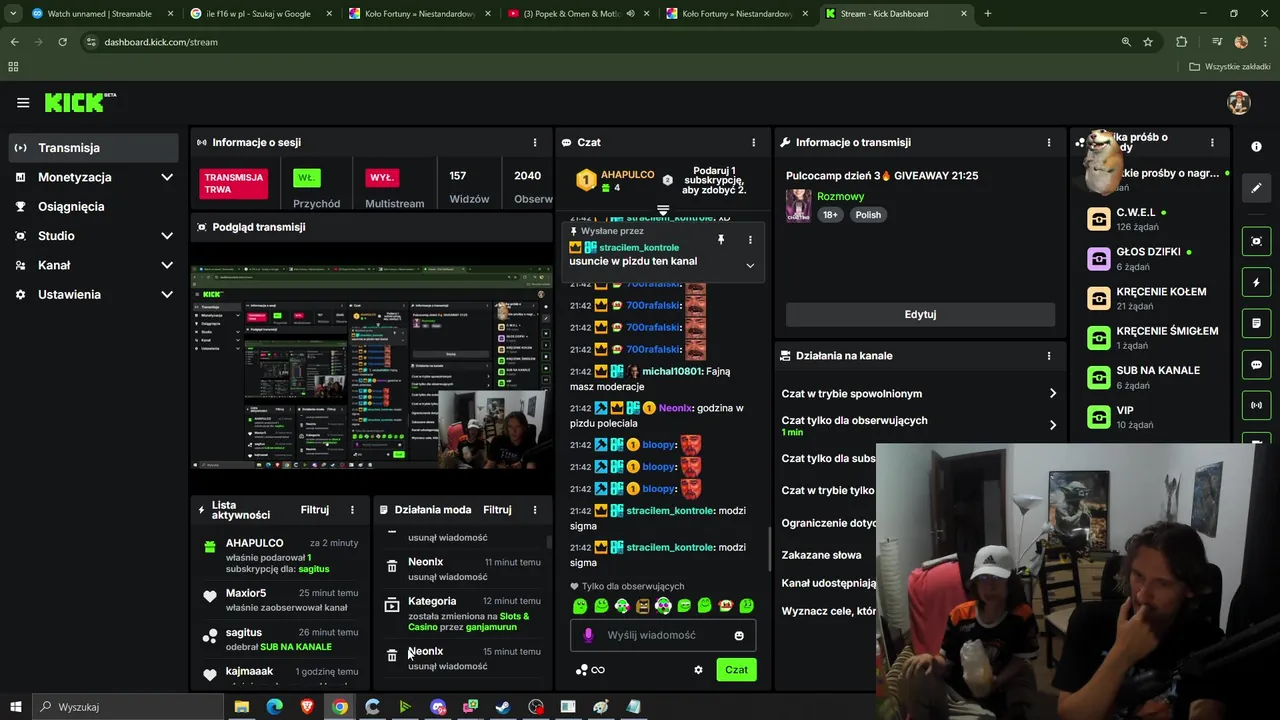Switch to the first Koło Fortuny tab
This screenshot has height=720, width=1280.
[x=419, y=14]
